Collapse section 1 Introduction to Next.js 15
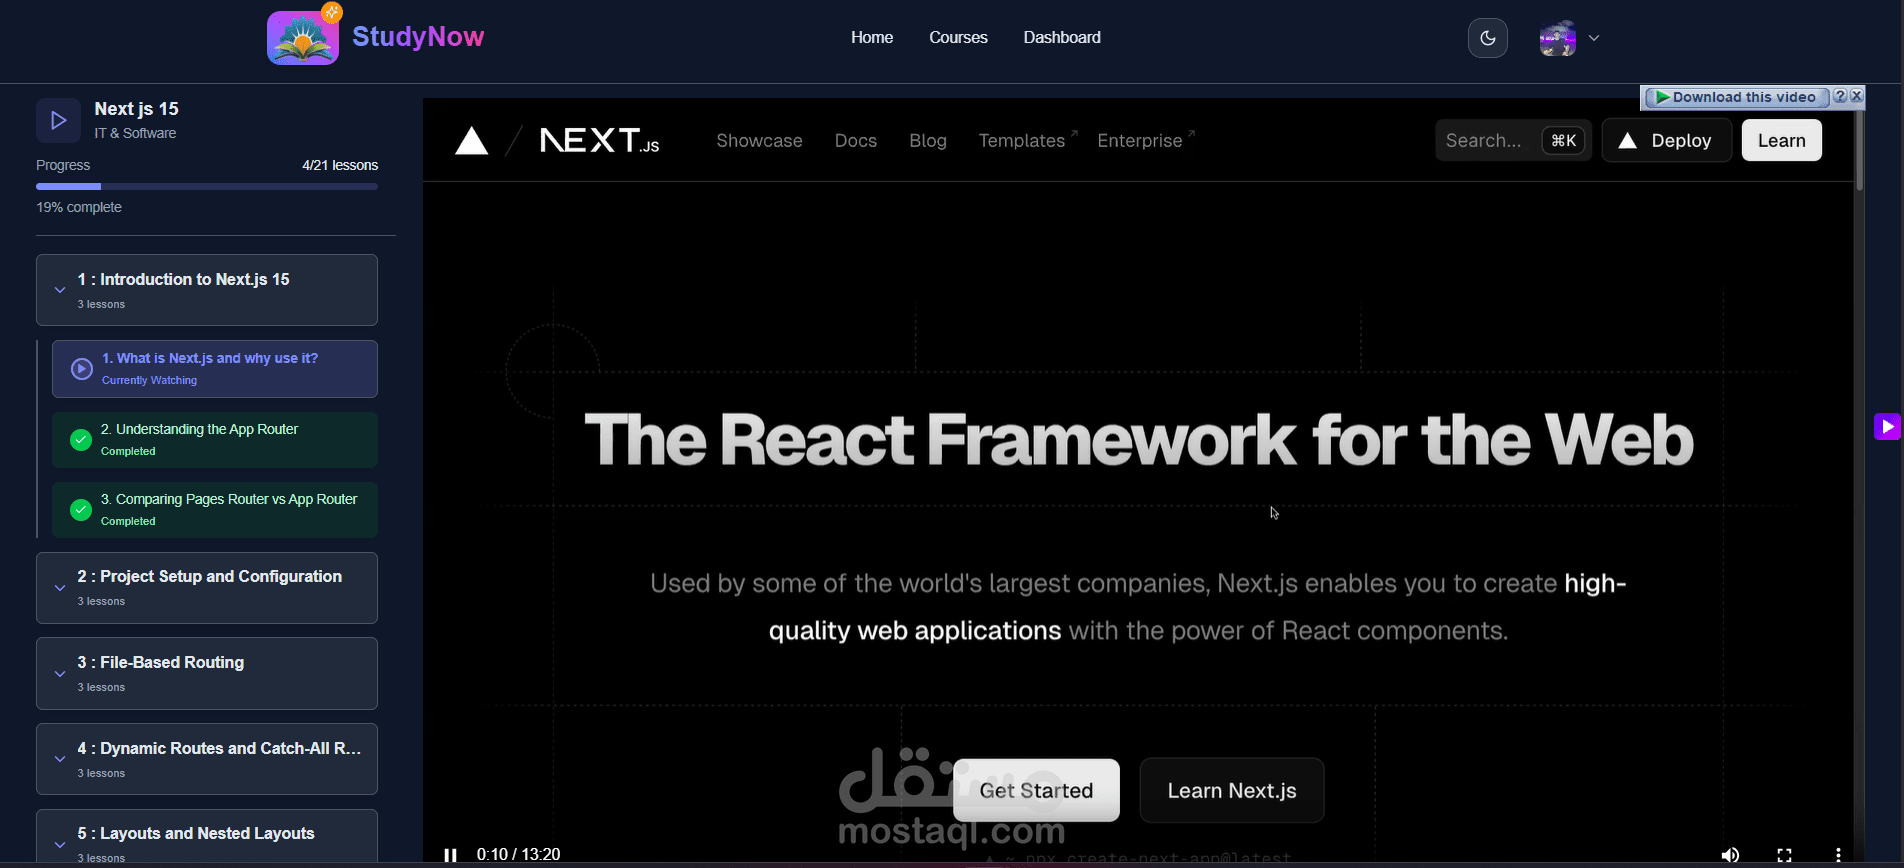Screen dimensions: 1904x868 [207, 290]
